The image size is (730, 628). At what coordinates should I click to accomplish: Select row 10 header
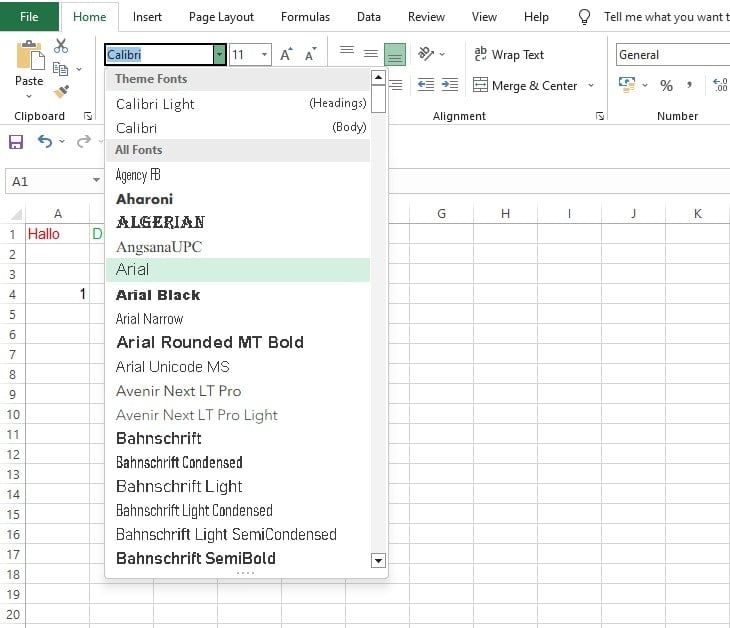[x=13, y=415]
